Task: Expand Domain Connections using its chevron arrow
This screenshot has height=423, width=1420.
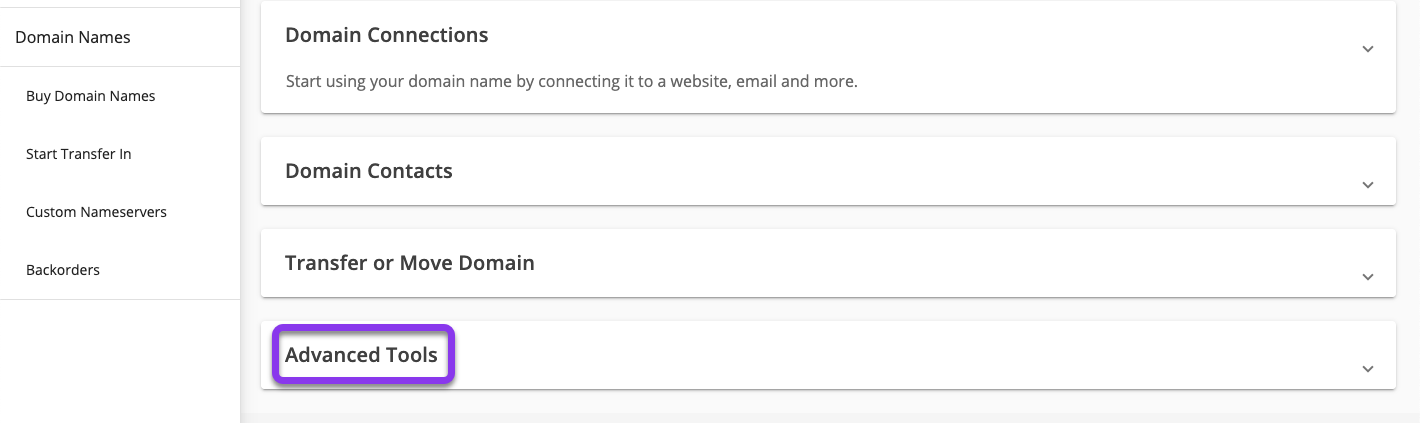Action: coord(1368,49)
